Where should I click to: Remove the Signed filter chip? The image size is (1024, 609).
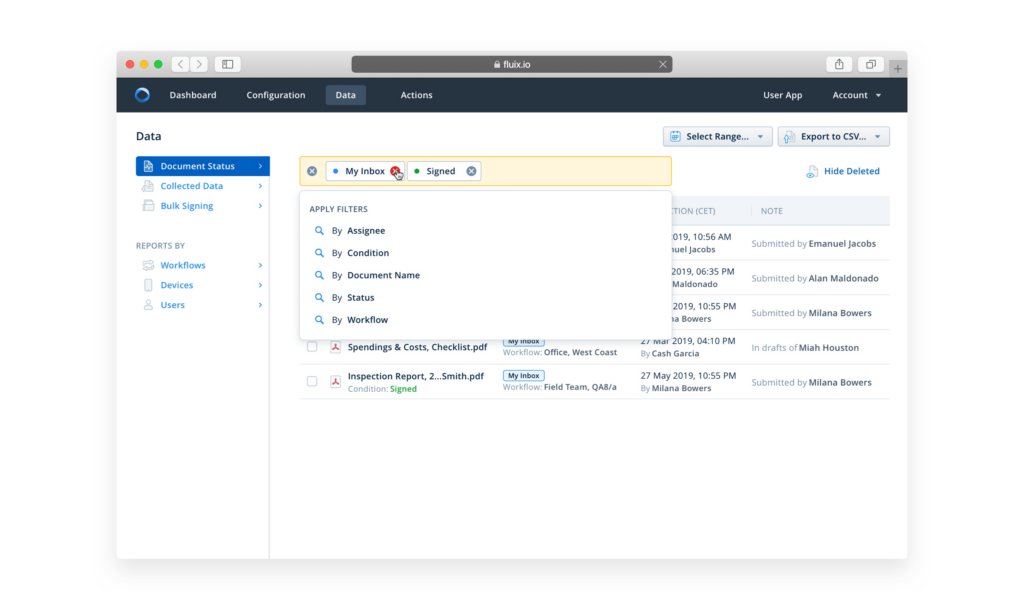(x=471, y=170)
